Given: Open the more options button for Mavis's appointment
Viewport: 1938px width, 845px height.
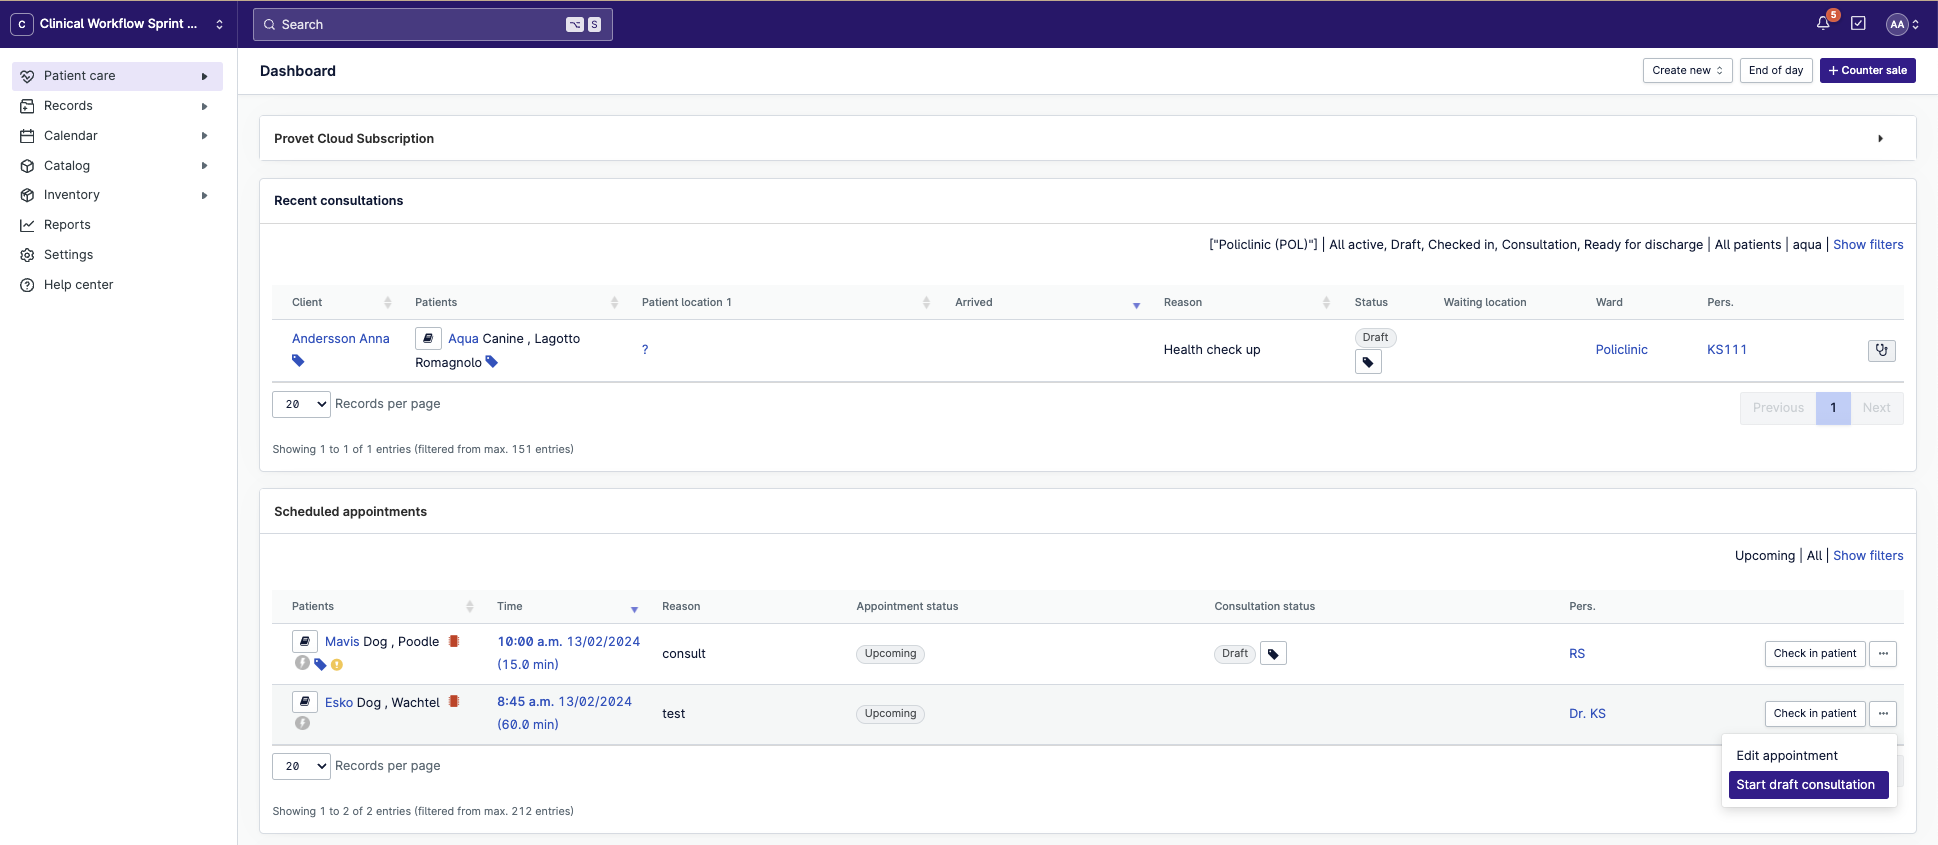Looking at the screenshot, I should pyautogui.click(x=1883, y=654).
